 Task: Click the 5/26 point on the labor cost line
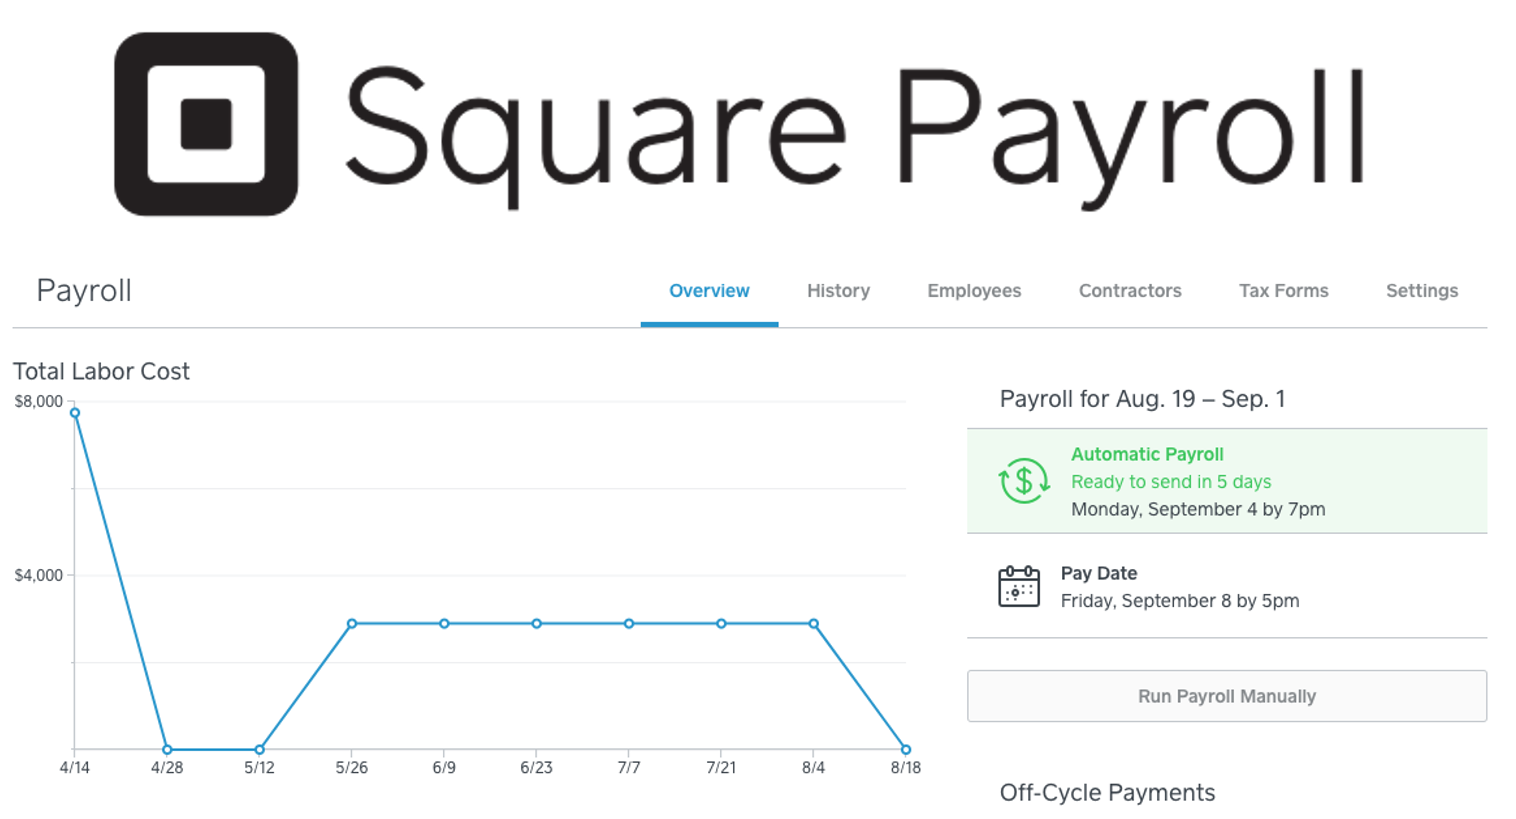point(351,623)
